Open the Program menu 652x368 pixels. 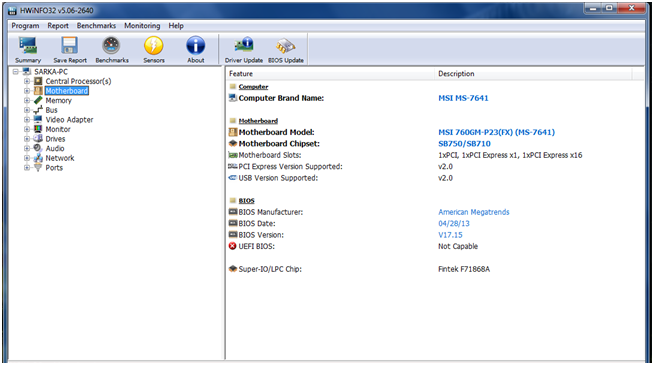coord(25,26)
